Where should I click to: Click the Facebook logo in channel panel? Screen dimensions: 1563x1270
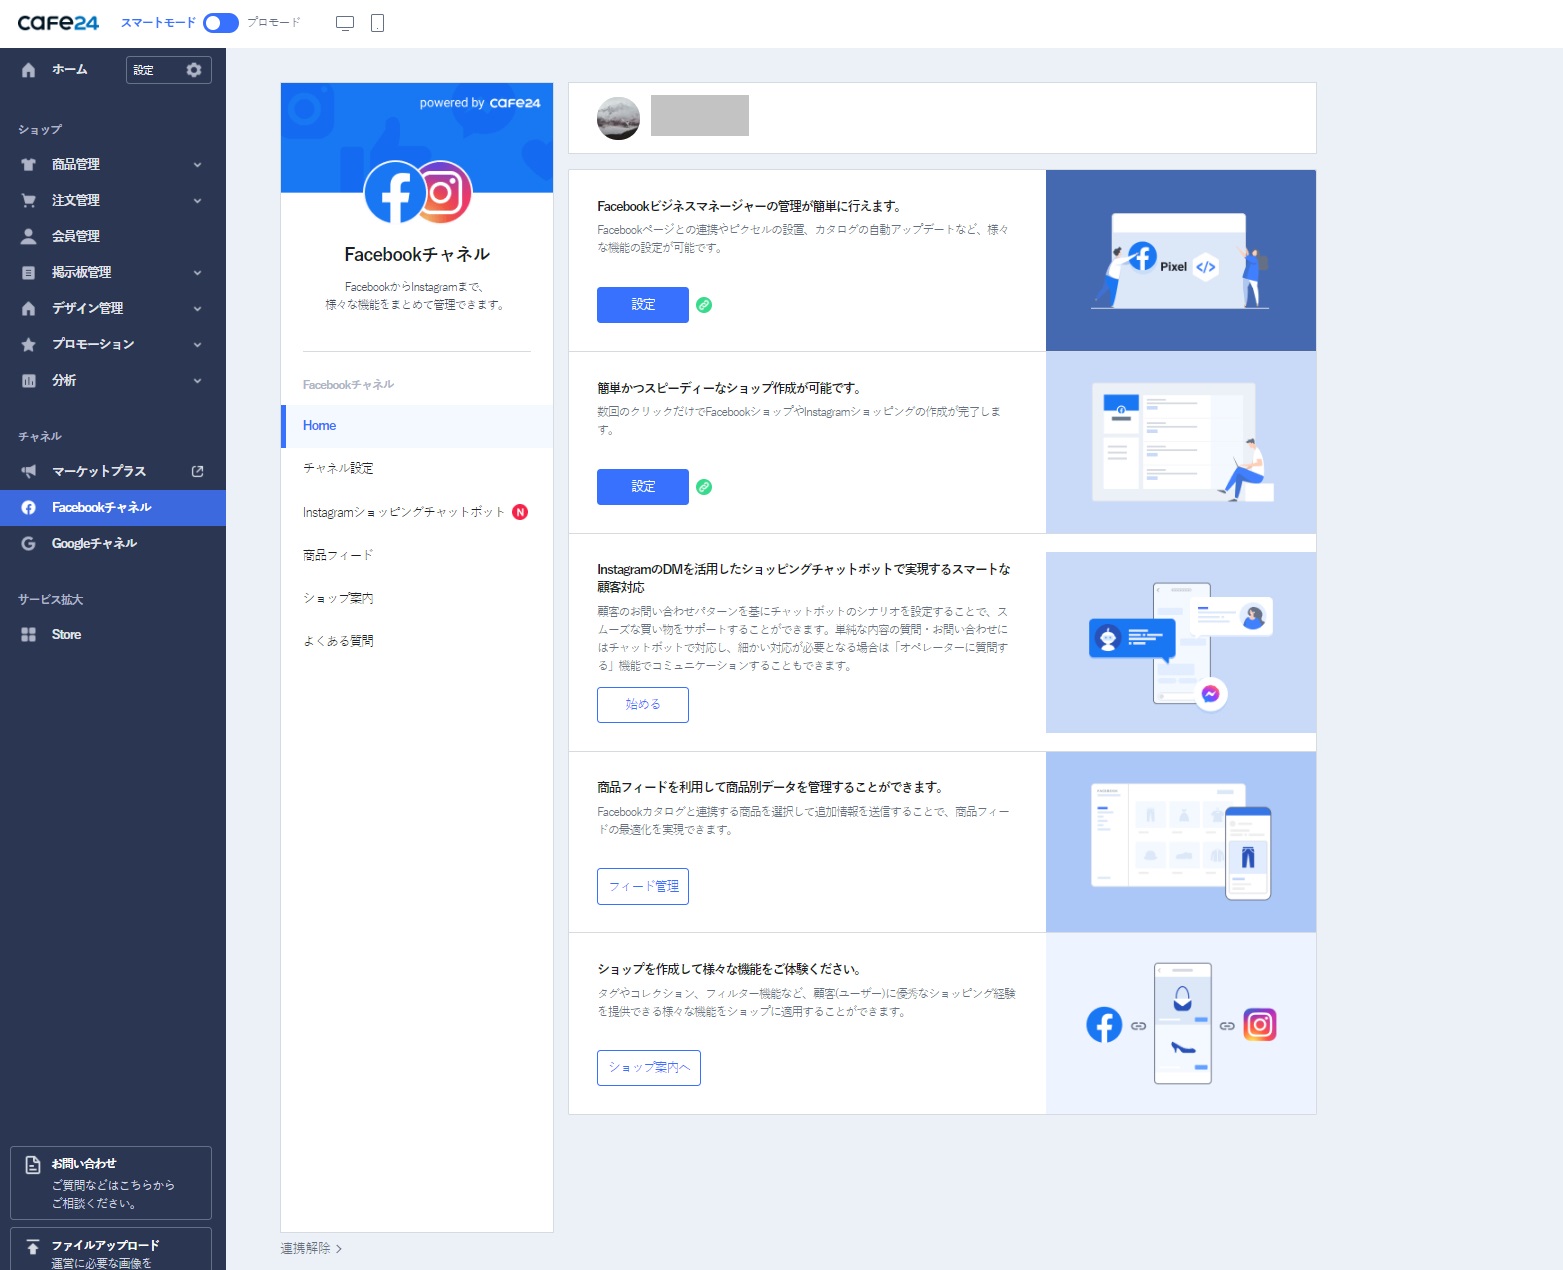(394, 192)
